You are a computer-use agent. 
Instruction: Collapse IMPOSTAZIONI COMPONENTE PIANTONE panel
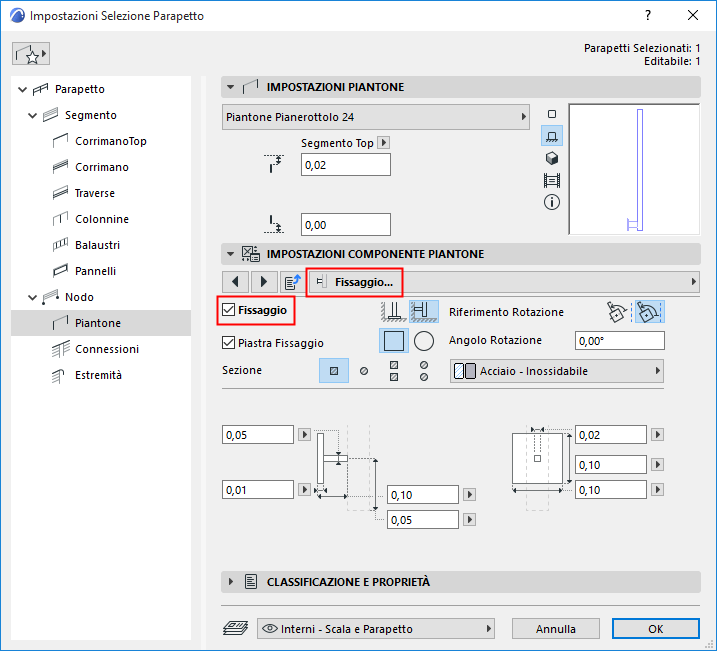[230, 254]
